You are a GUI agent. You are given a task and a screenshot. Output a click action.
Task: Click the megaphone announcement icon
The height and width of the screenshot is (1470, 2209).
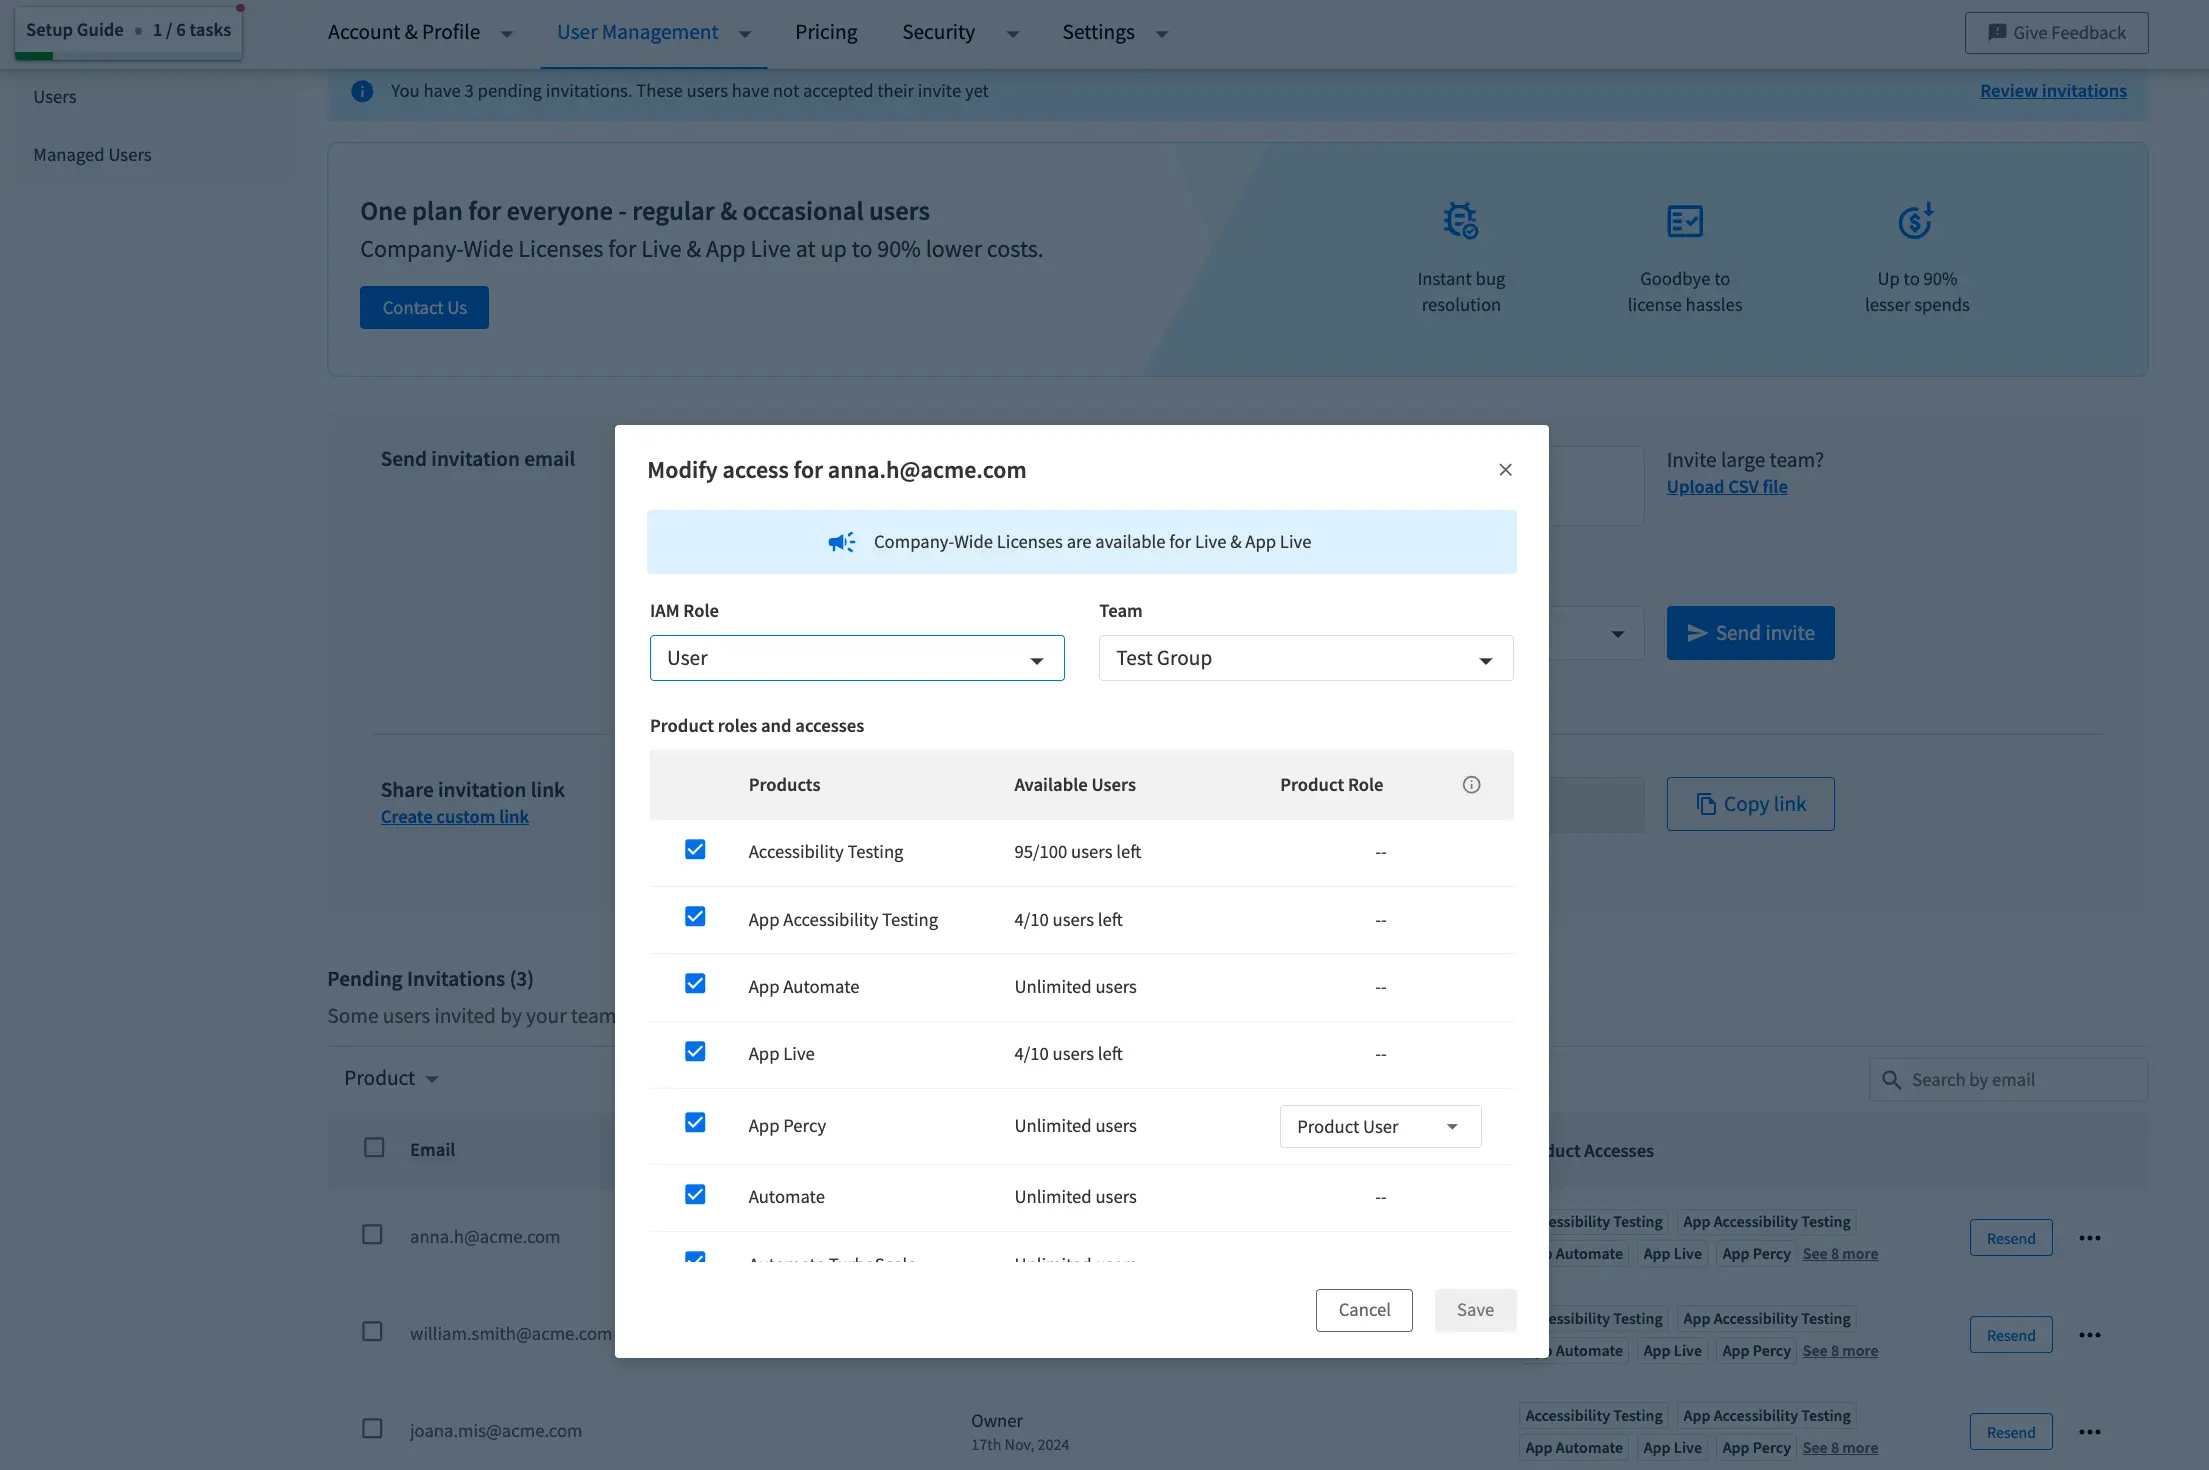[x=841, y=542]
